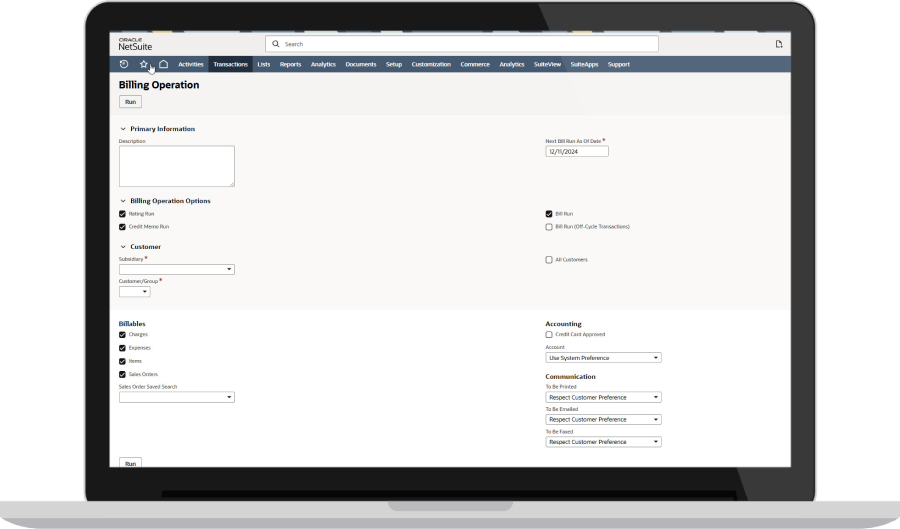Image resolution: width=900 pixels, height=529 pixels.
Task: Go to the Home icon
Action: (163, 64)
